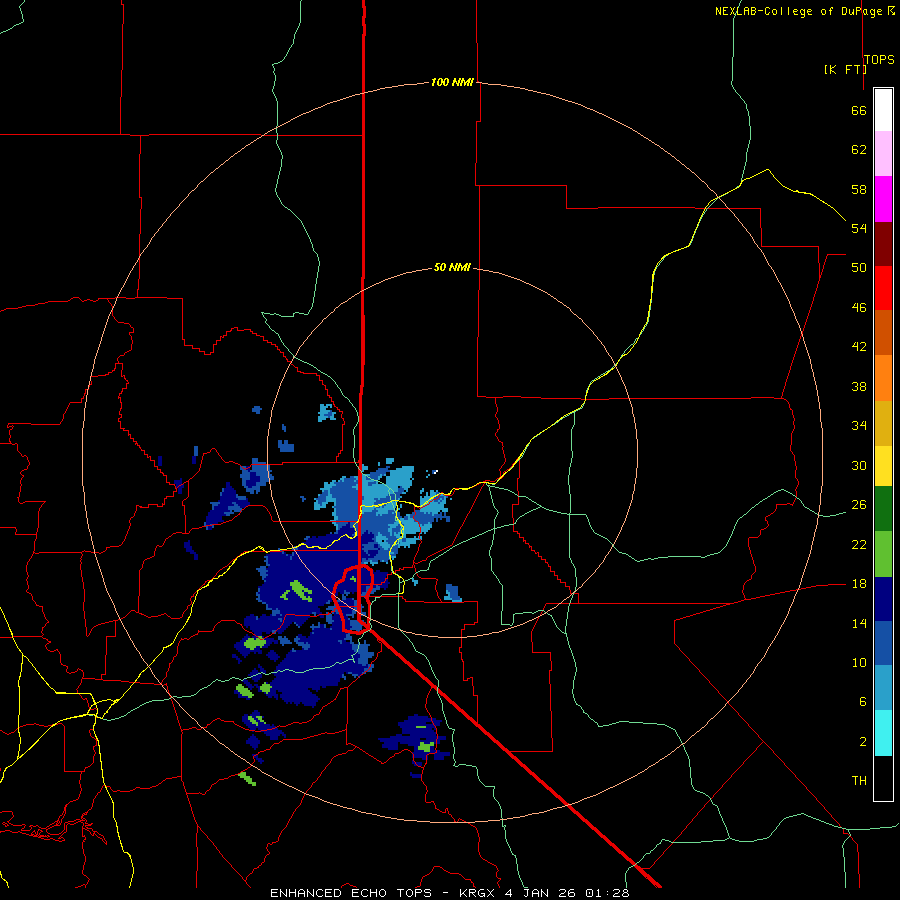This screenshot has height=900, width=900.
Task: Click the "01:28" timestamp text
Action: (x=607, y=893)
